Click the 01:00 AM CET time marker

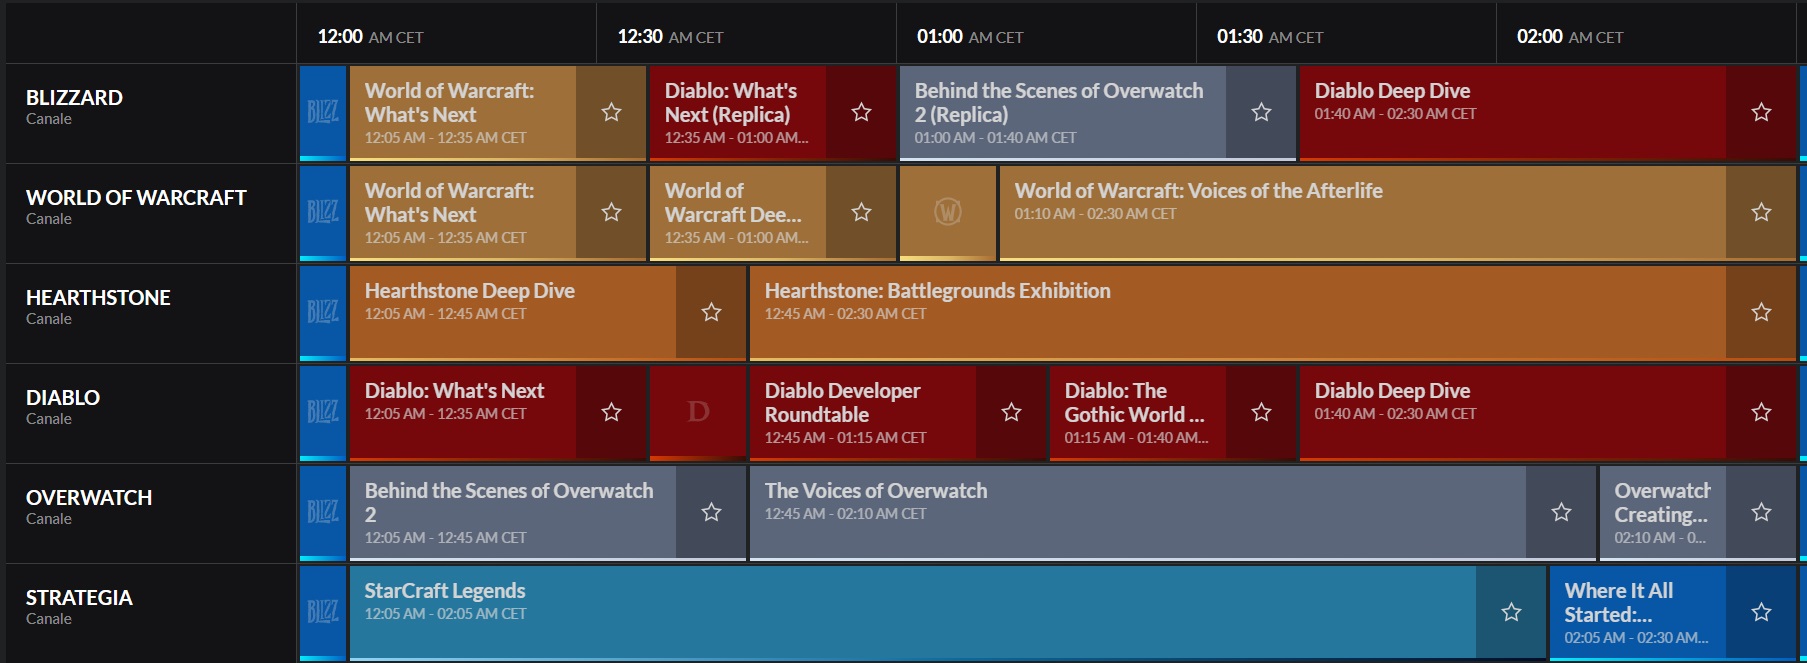tap(970, 37)
